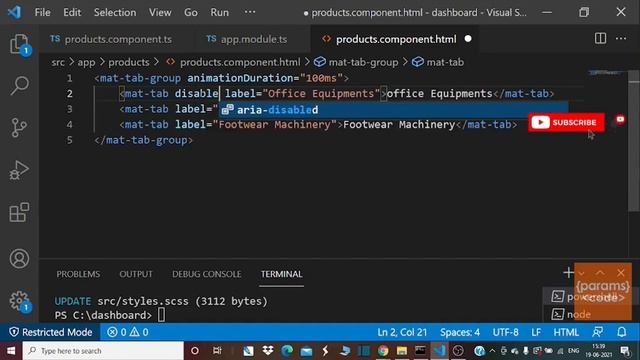Open the Run and Debug view
This screenshot has width=640, height=360.
[19, 170]
